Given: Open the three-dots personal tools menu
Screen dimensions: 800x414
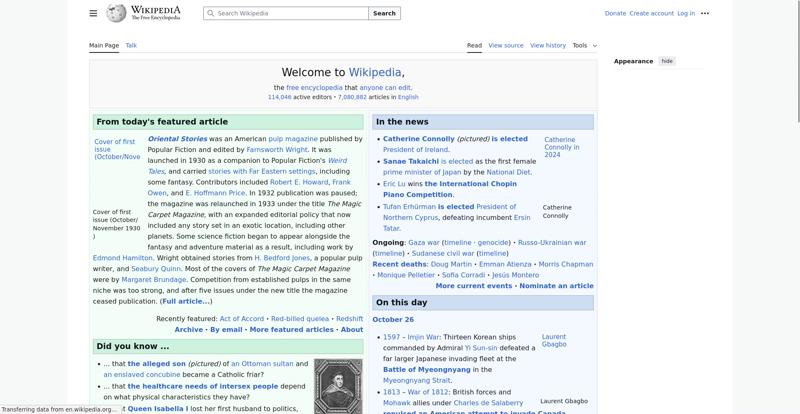Looking at the screenshot, I should (705, 13).
